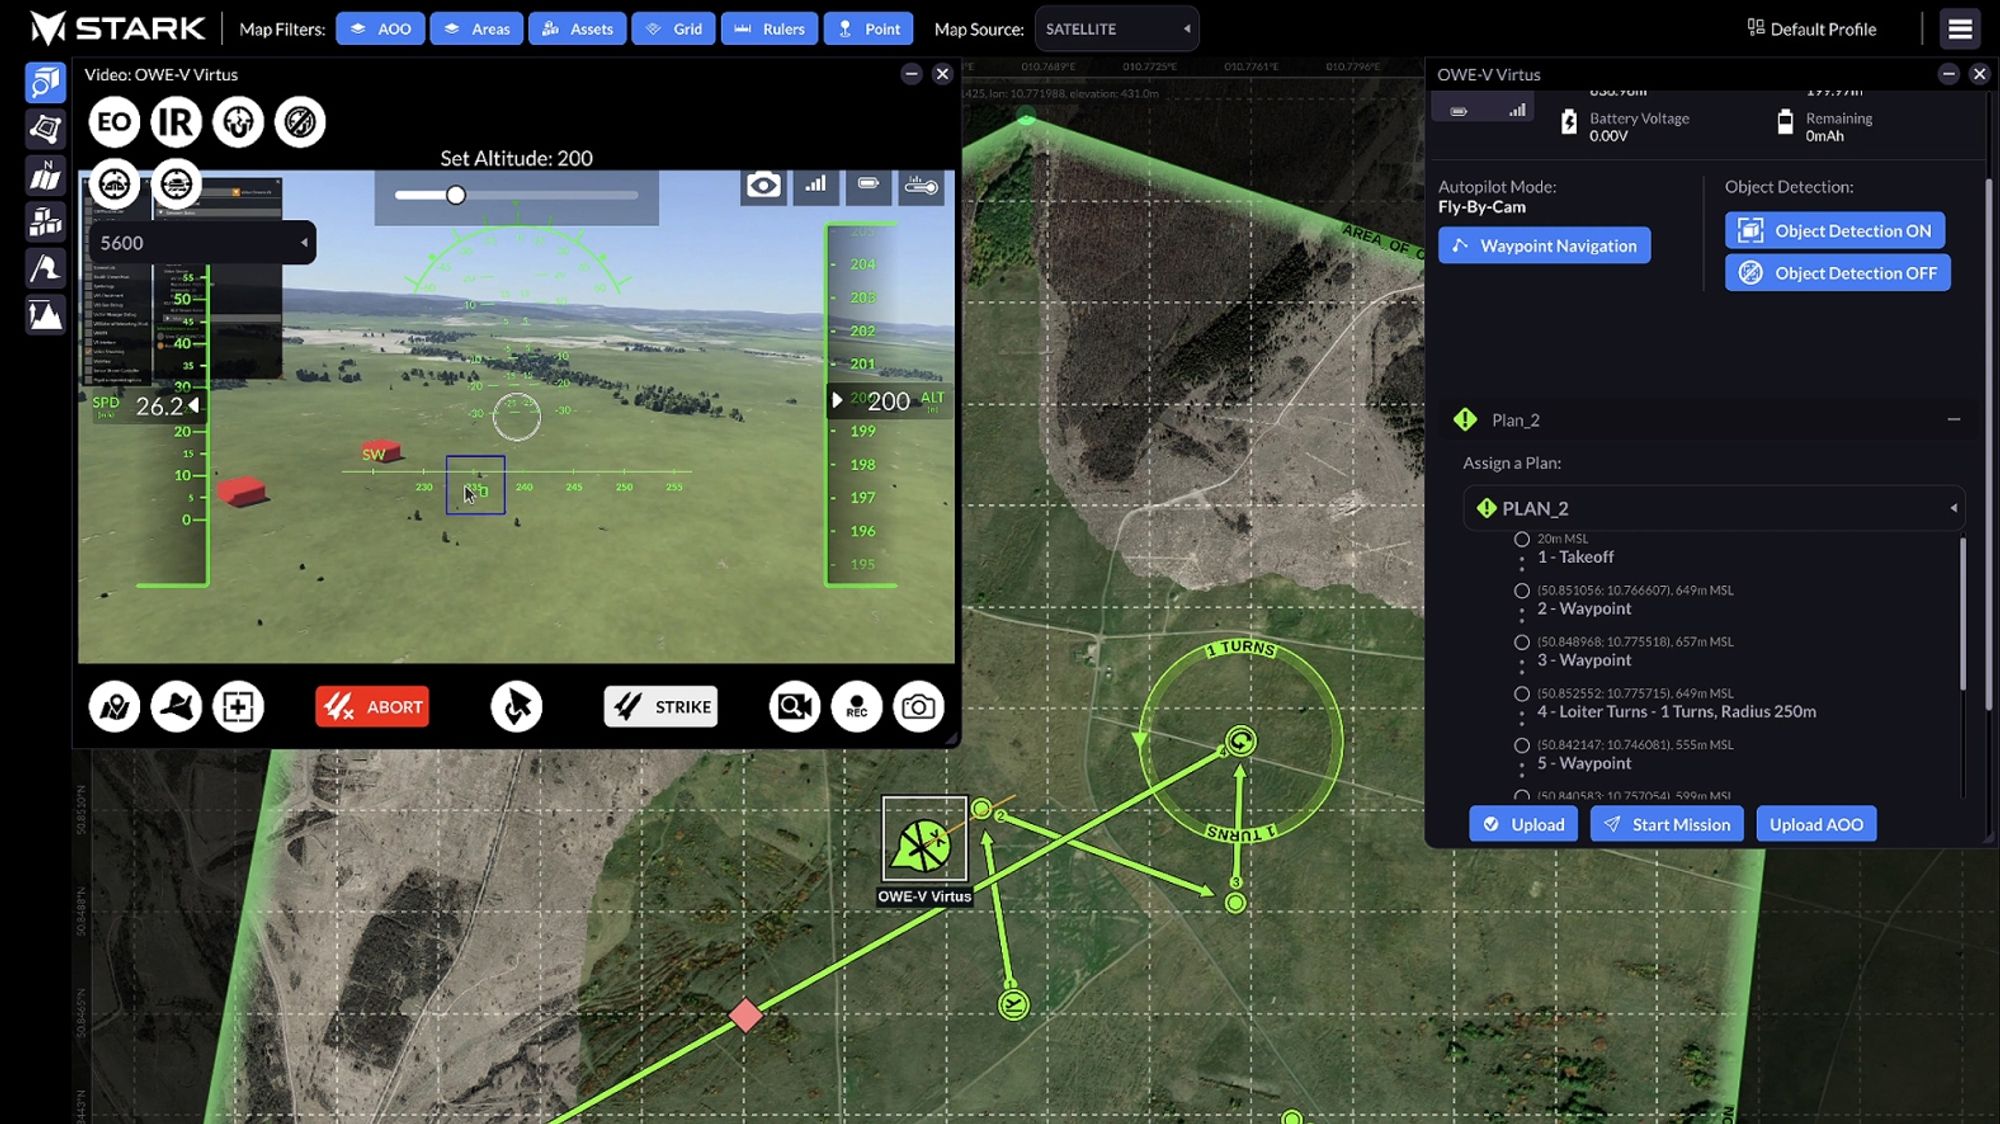This screenshot has width=2000, height=1124.
Task: Toggle the Grid map filter
Action: click(674, 29)
